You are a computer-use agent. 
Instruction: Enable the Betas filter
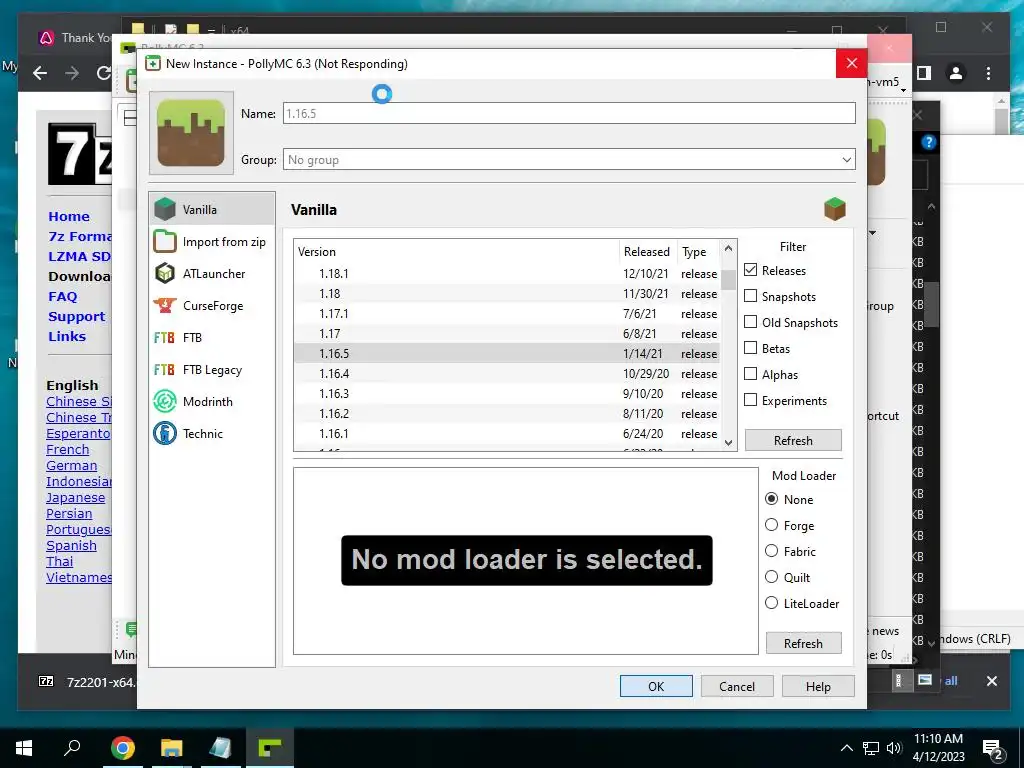tap(751, 348)
